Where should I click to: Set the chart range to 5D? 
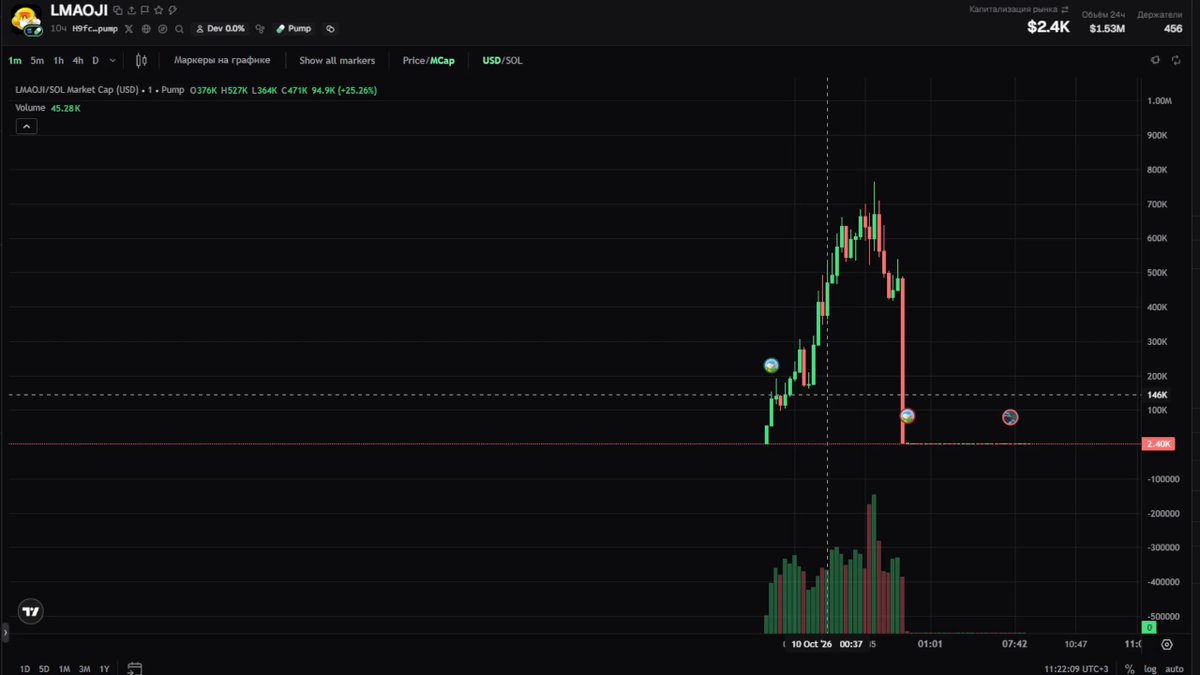[44, 668]
